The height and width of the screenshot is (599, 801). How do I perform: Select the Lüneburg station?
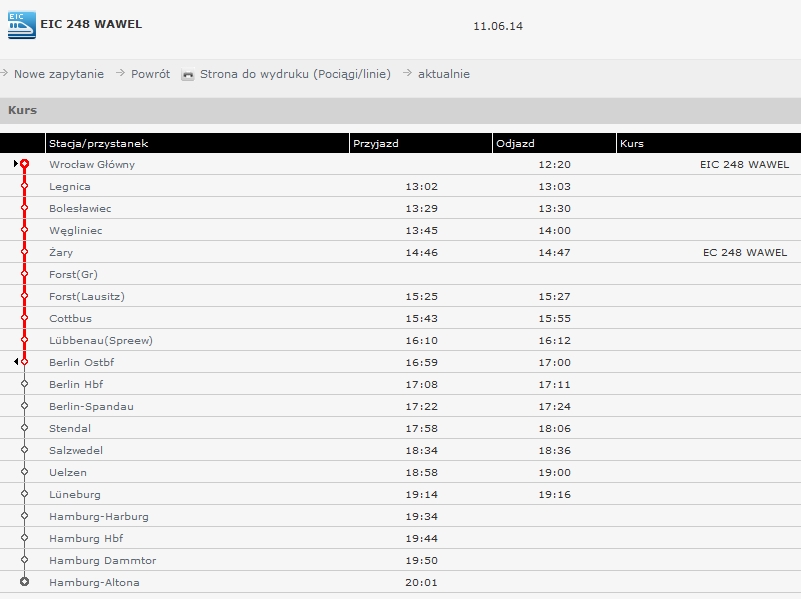pyautogui.click(x=75, y=494)
